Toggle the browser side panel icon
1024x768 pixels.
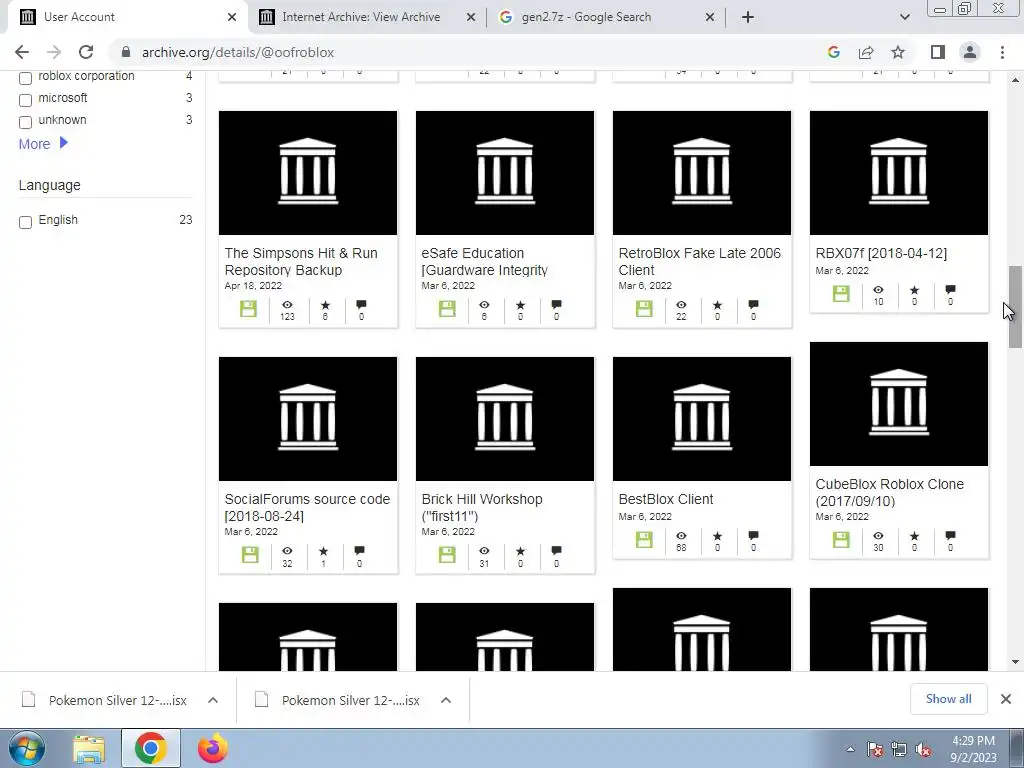click(938, 52)
